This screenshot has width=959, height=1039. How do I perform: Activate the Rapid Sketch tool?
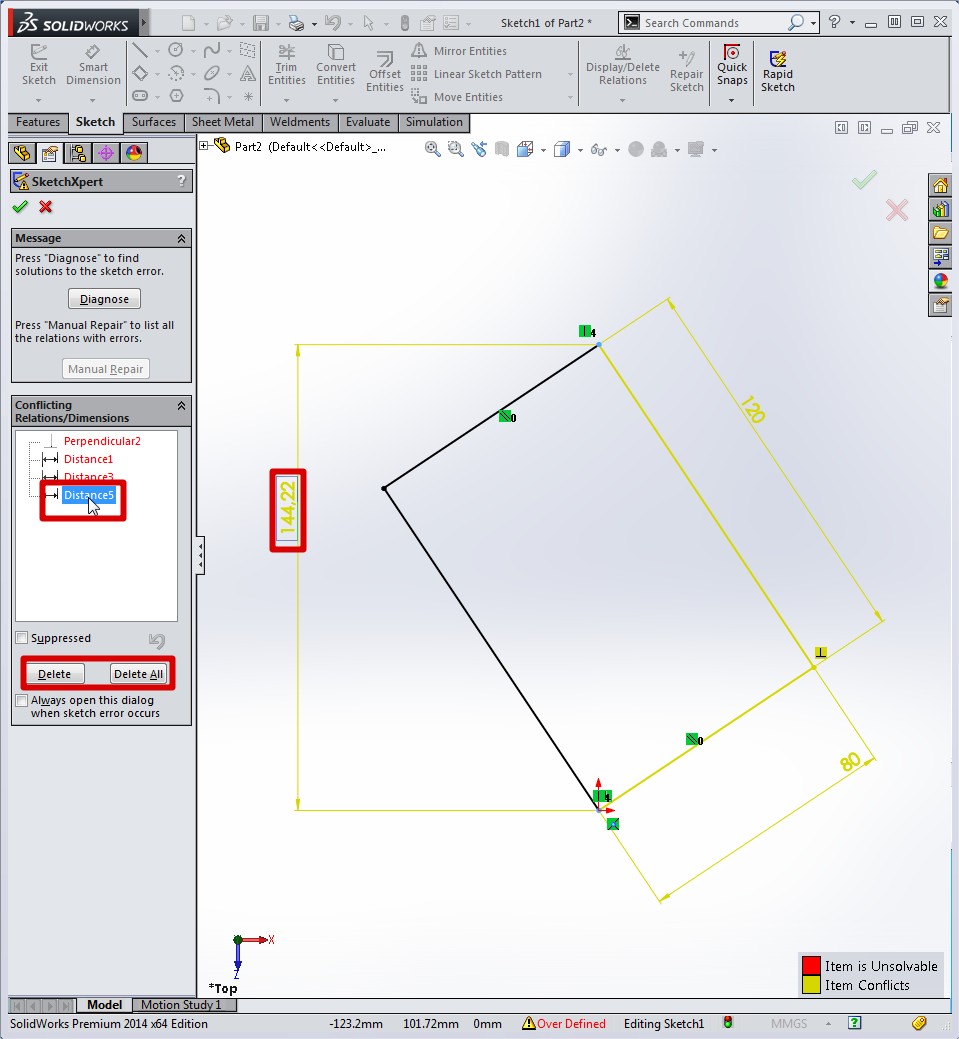tap(777, 72)
